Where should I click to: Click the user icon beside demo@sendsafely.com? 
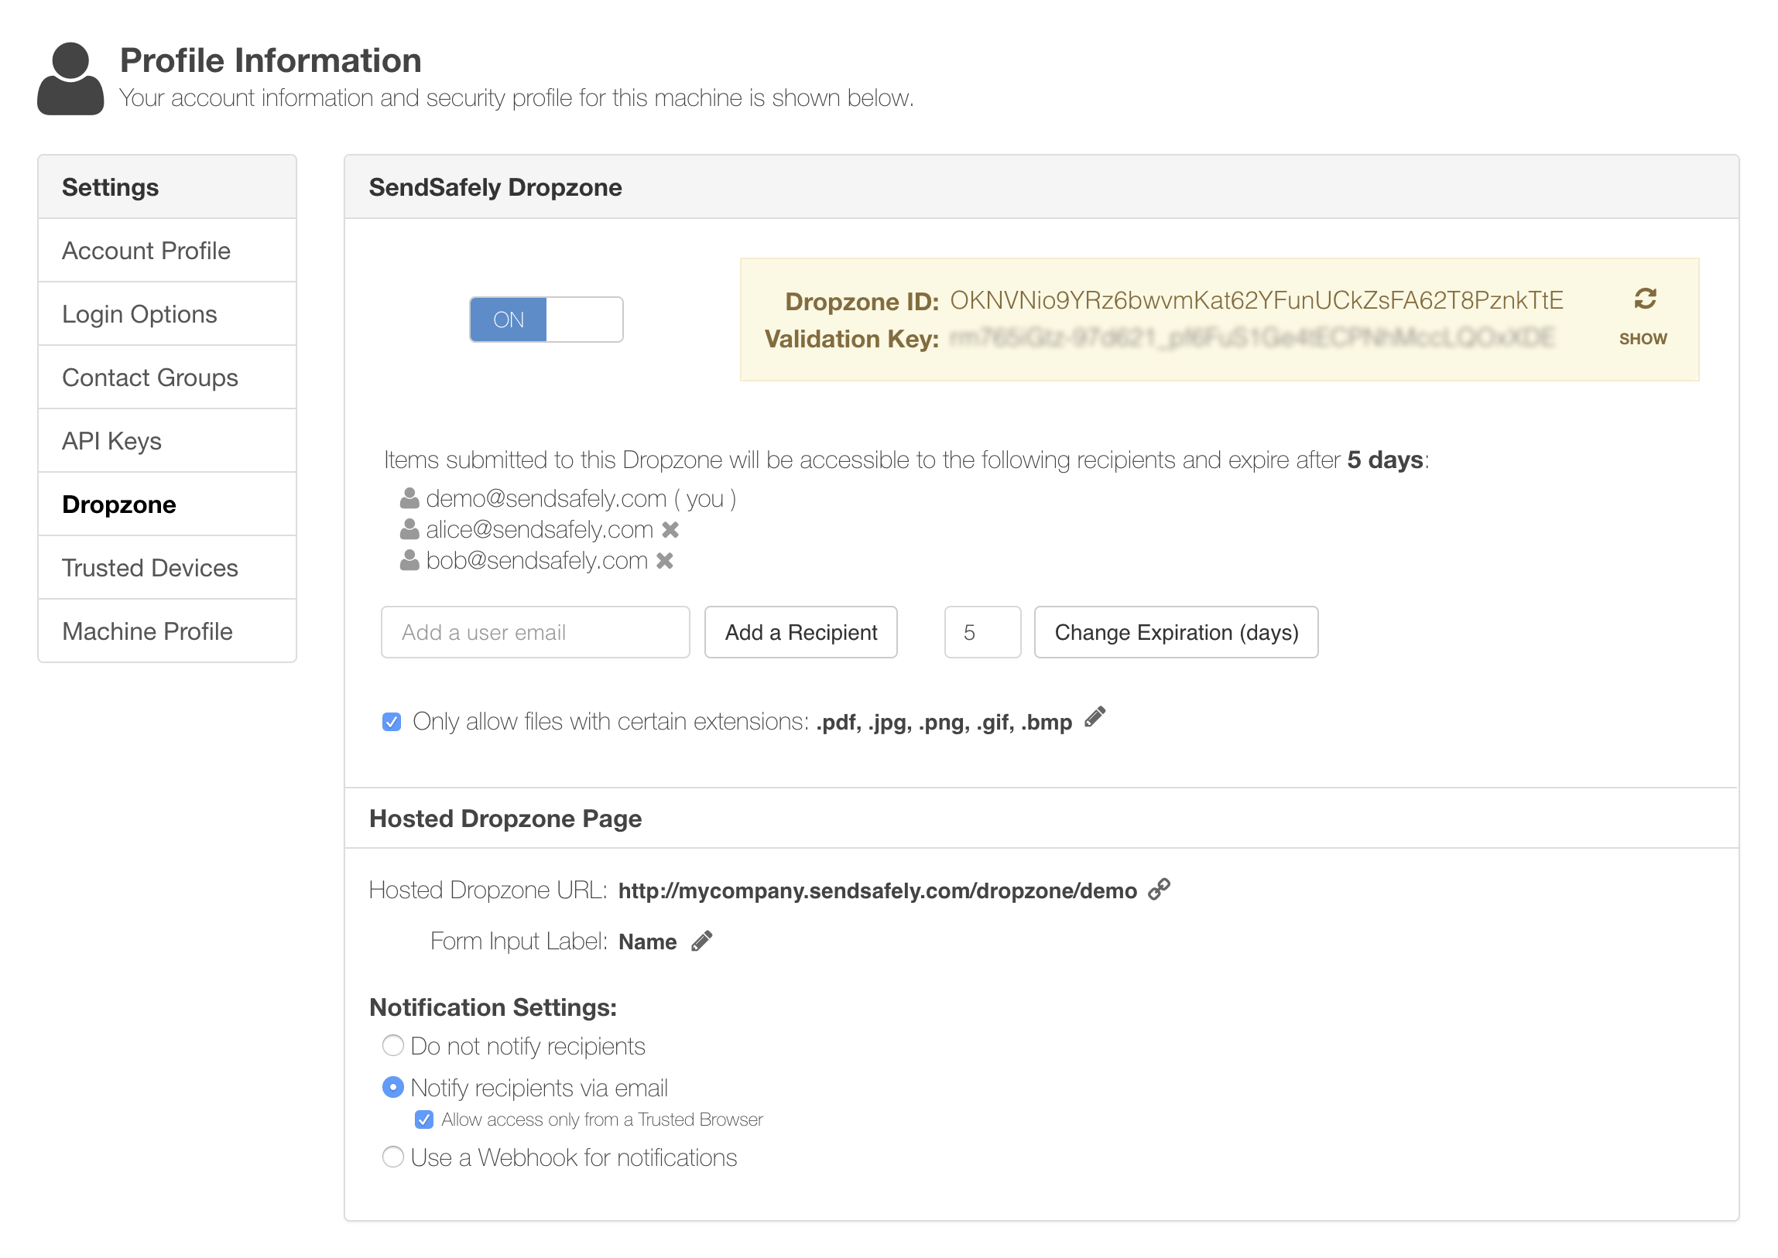408,498
